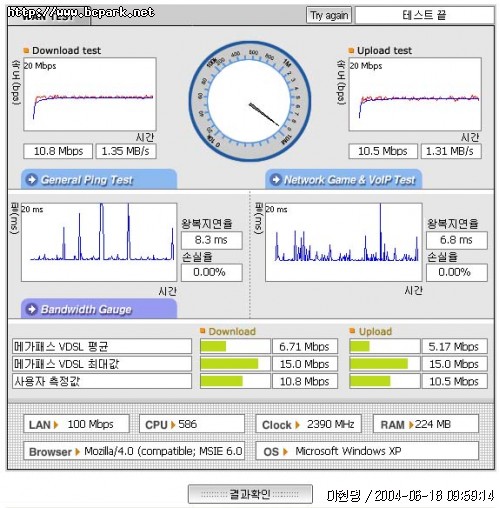Click the orange bullet beside Bandwidth Upload heading

tap(352, 331)
